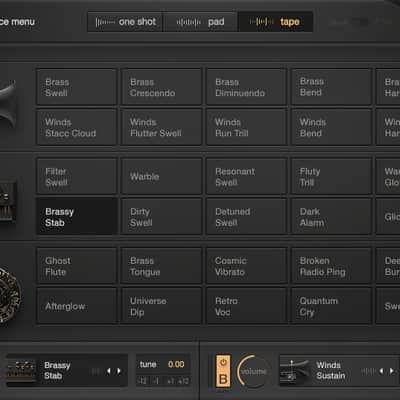
Task: Go to next sound in Brassy Stab slot
Action: tap(119, 371)
